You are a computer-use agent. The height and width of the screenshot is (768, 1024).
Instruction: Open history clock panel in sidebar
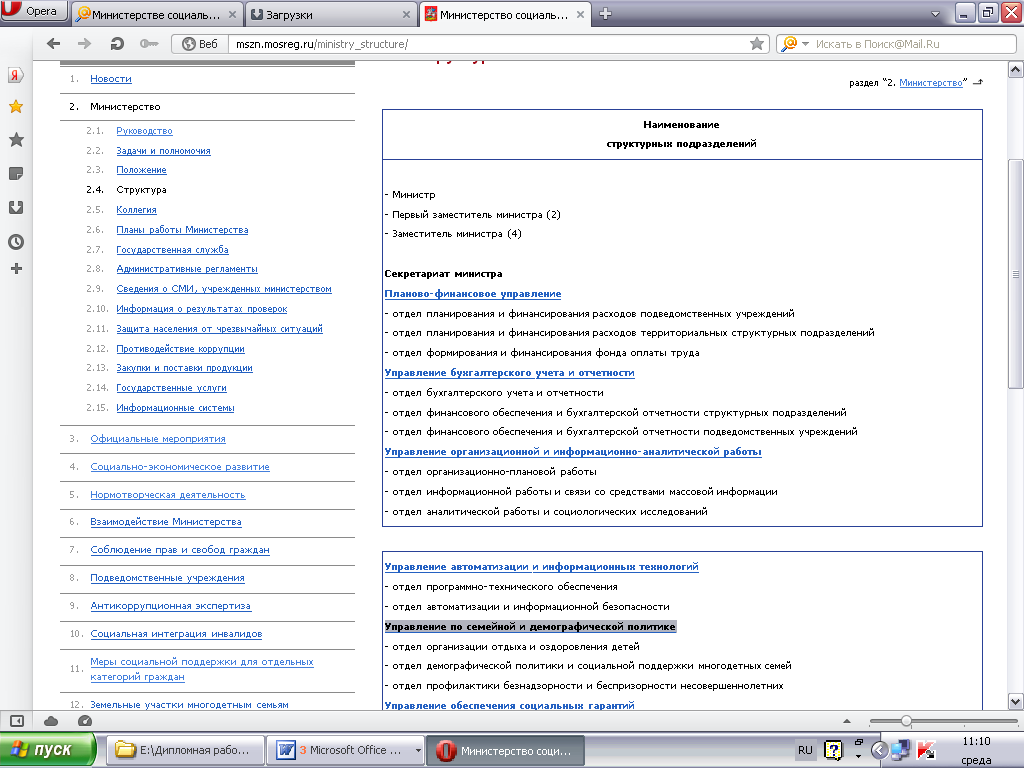(x=16, y=242)
